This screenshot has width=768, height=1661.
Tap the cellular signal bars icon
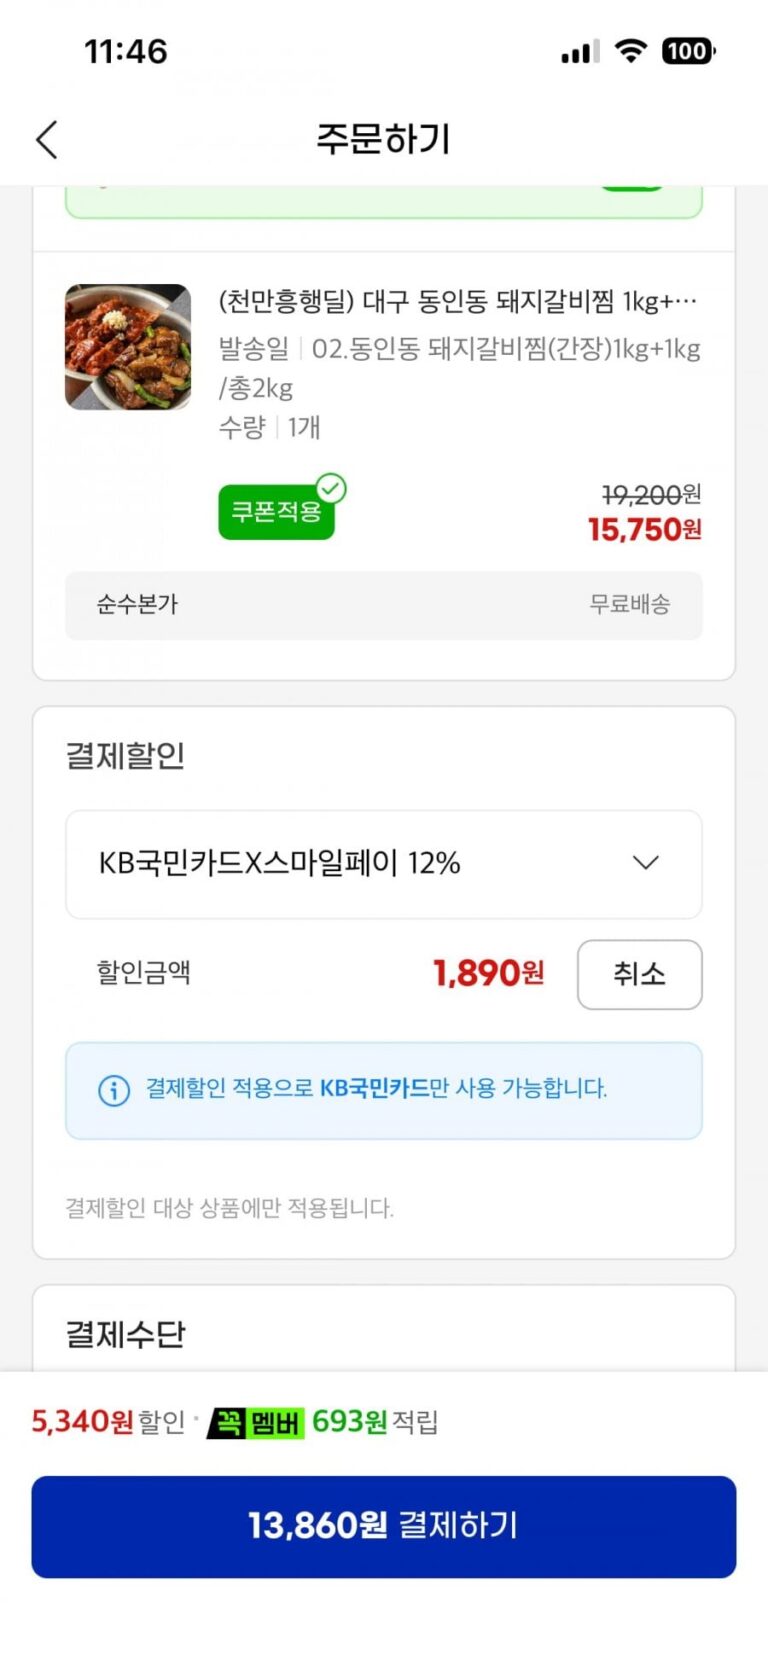coord(580,52)
